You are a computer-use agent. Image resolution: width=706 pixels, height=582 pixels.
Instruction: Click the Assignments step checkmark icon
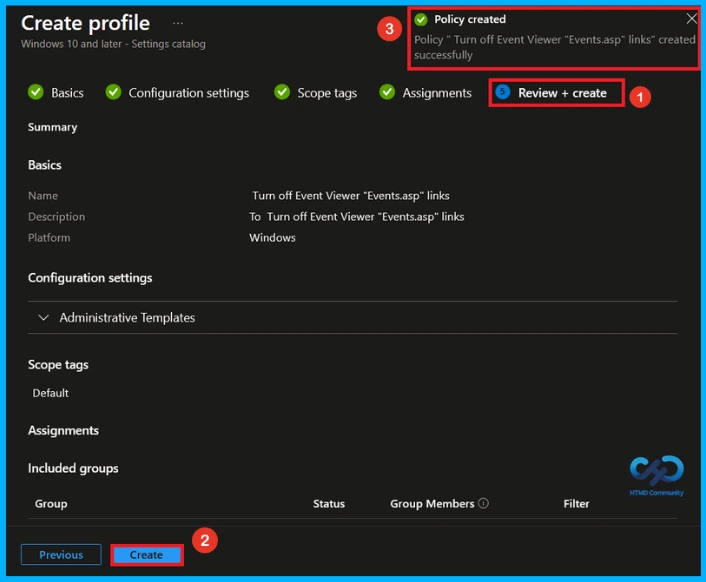click(x=387, y=92)
